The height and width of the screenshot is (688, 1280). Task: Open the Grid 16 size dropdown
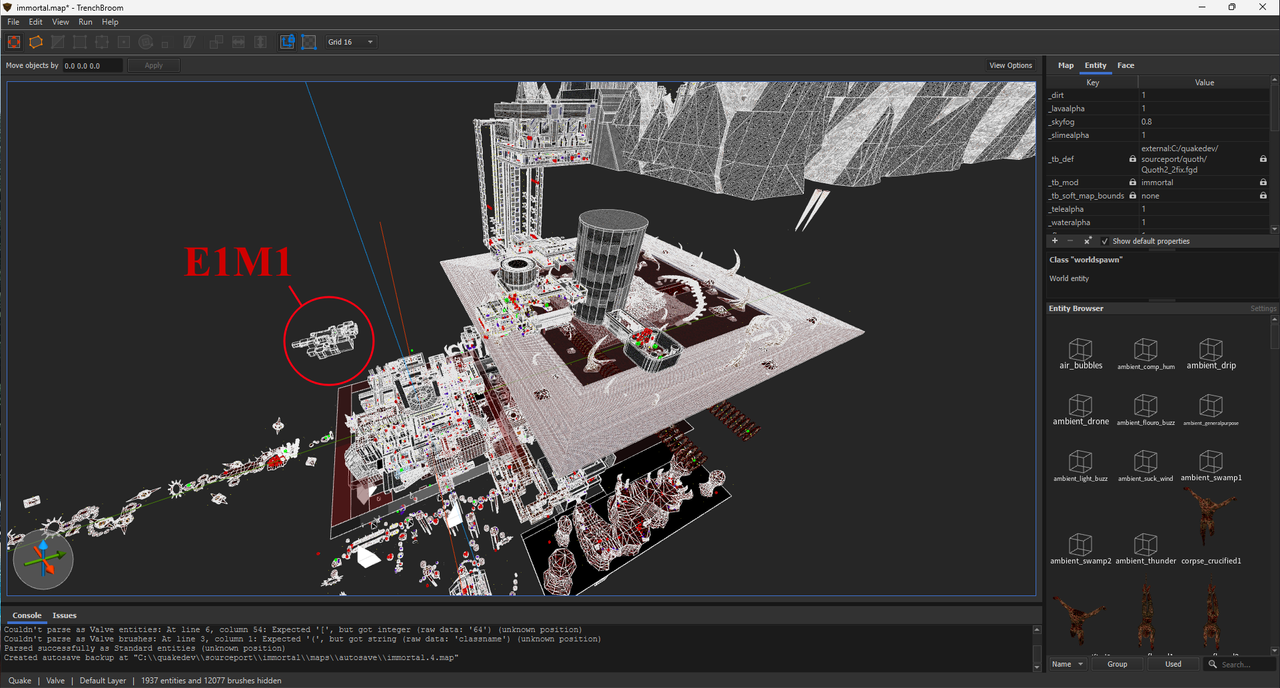coord(350,42)
